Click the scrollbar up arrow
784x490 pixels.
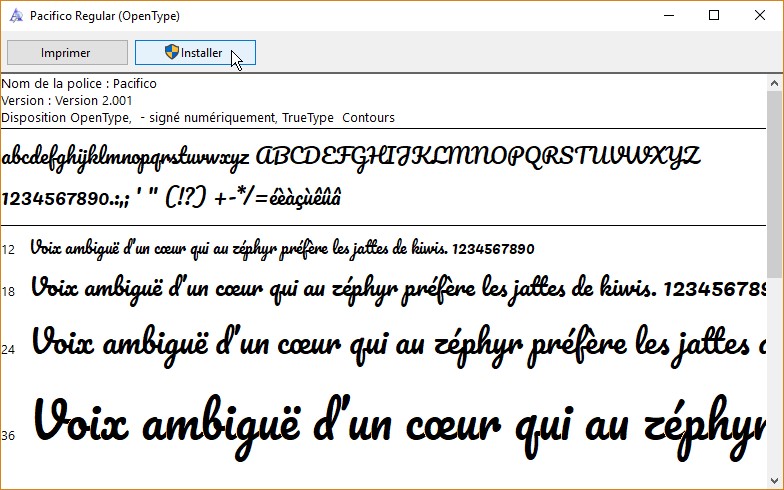tap(775, 83)
